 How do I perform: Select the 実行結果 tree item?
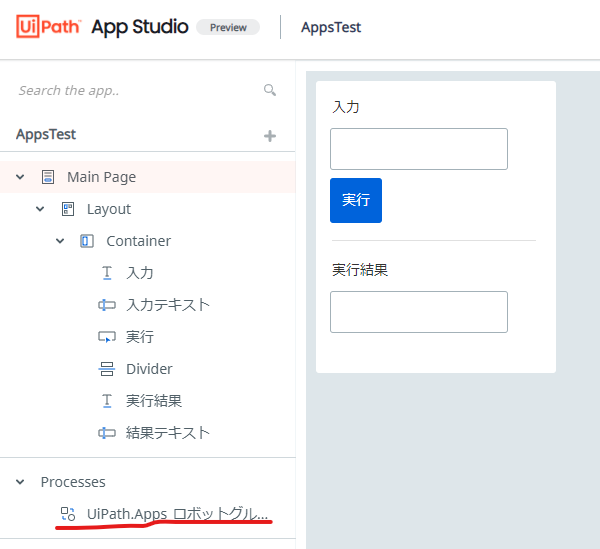click(154, 401)
